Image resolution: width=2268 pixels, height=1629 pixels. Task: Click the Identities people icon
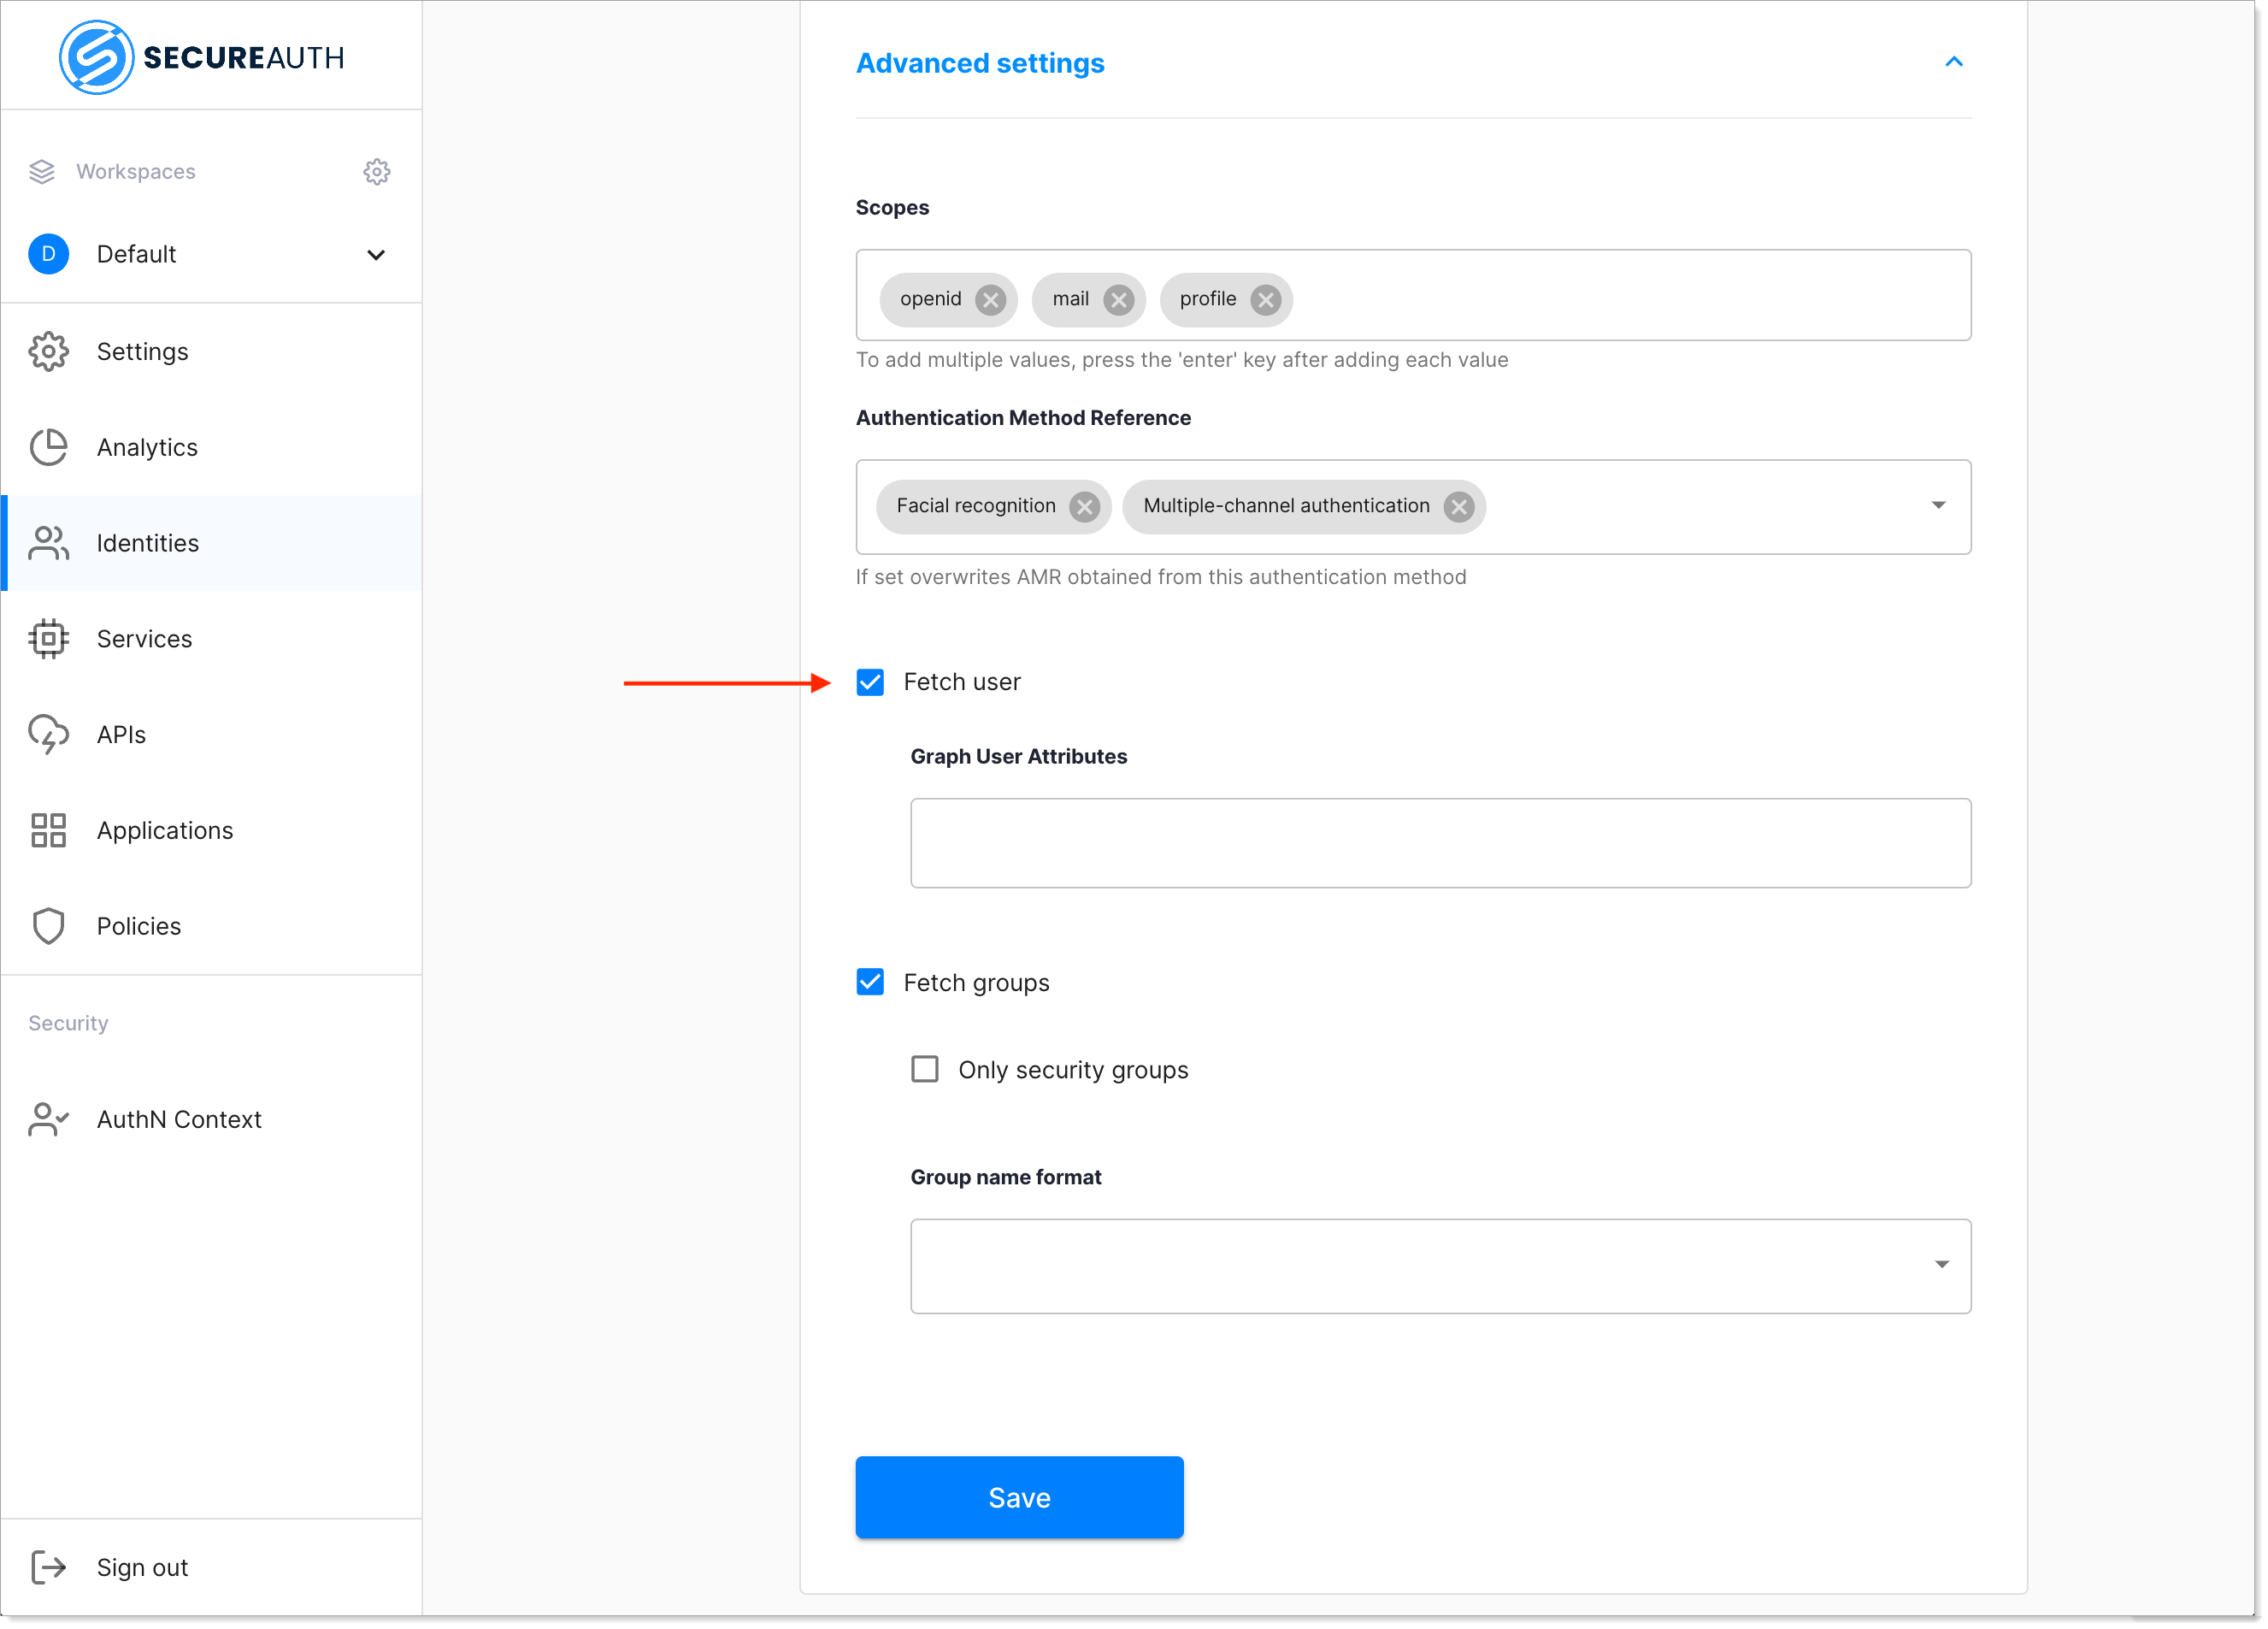[48, 544]
